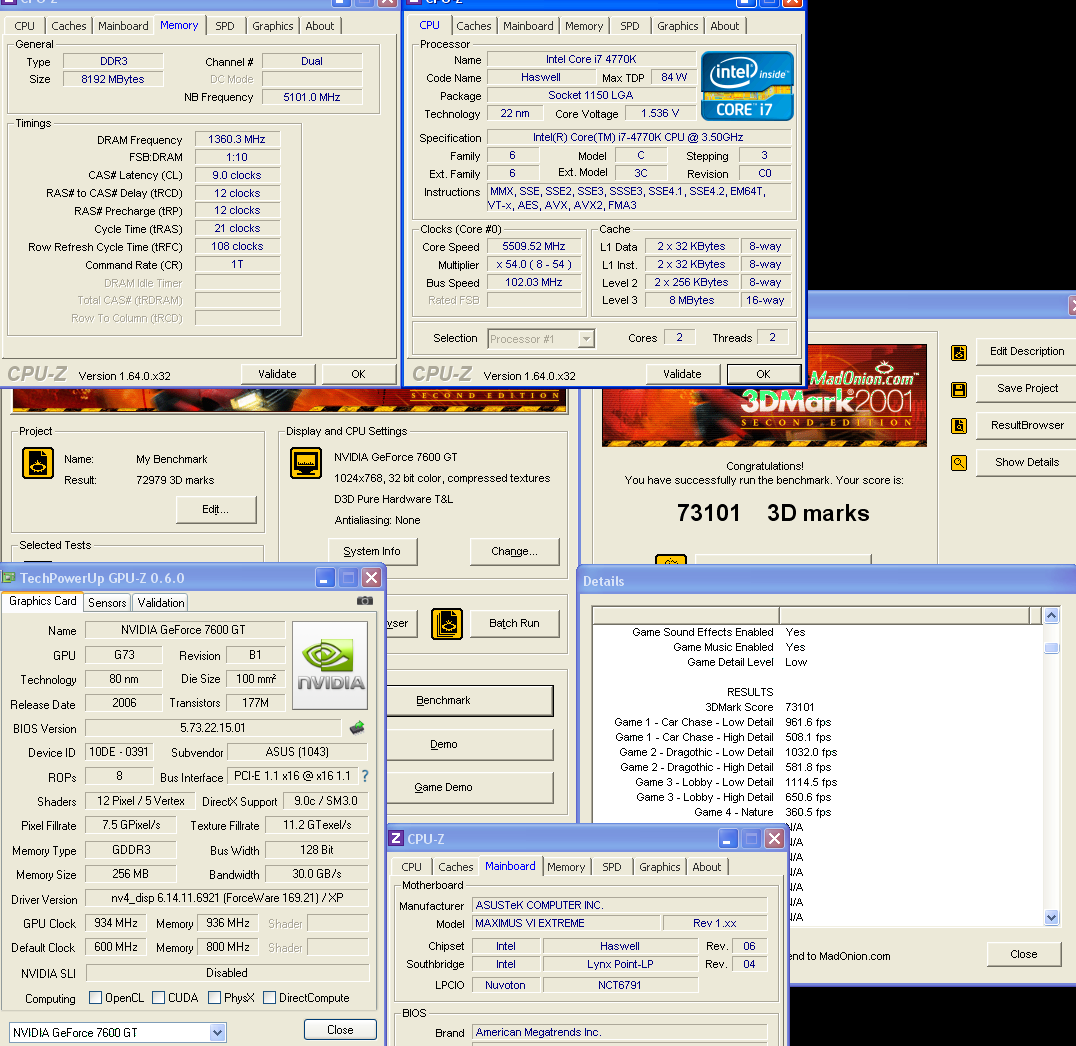Screen dimensions: 1076x1046
Task: Minimize the GPU-Z window
Action: click(x=325, y=578)
